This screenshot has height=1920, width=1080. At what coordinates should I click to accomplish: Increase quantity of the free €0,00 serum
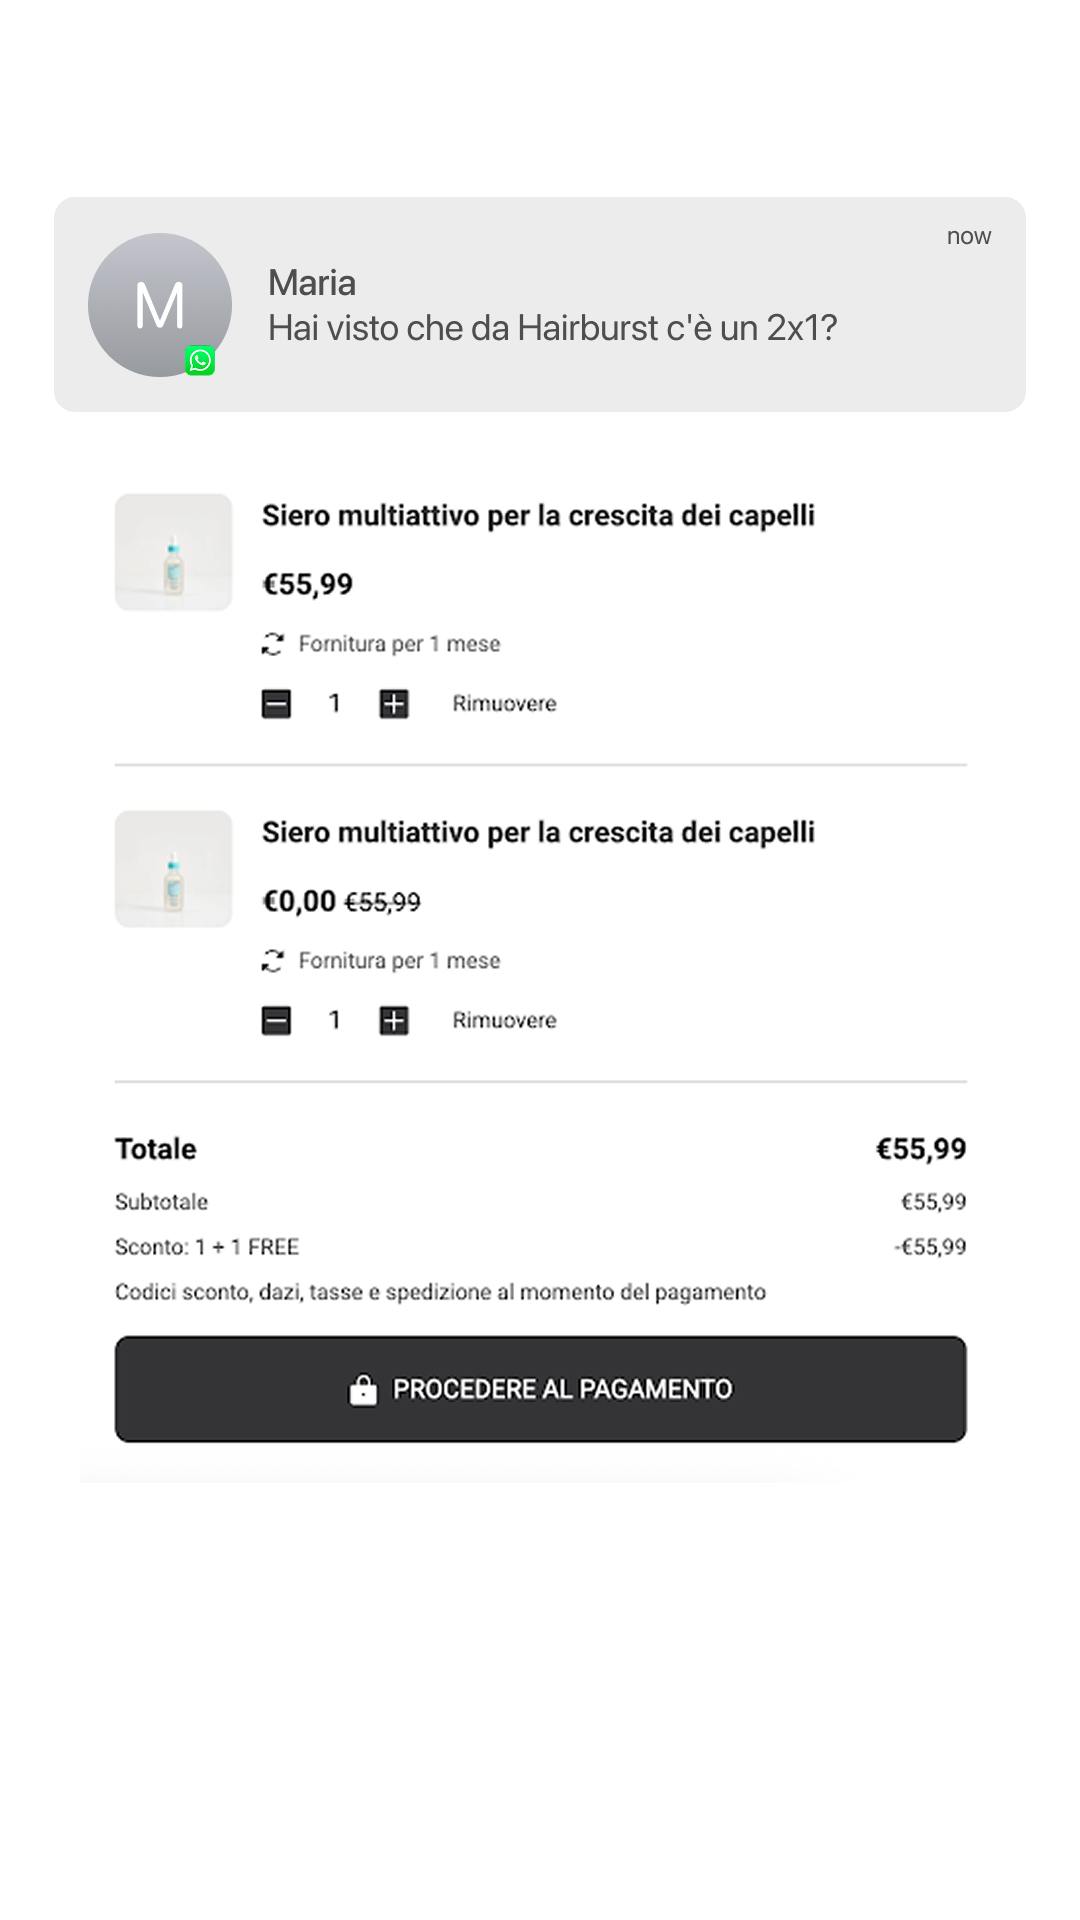click(394, 1021)
